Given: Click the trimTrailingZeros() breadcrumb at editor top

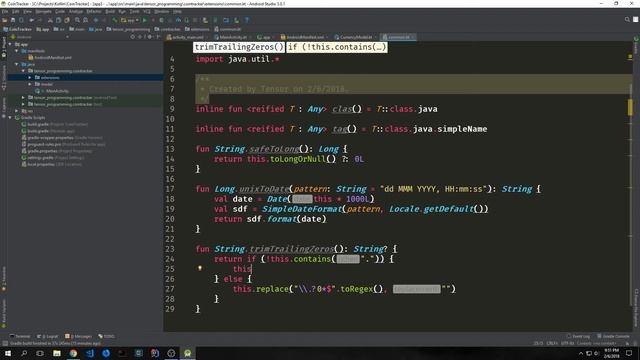Looking at the screenshot, I should 239,47.
